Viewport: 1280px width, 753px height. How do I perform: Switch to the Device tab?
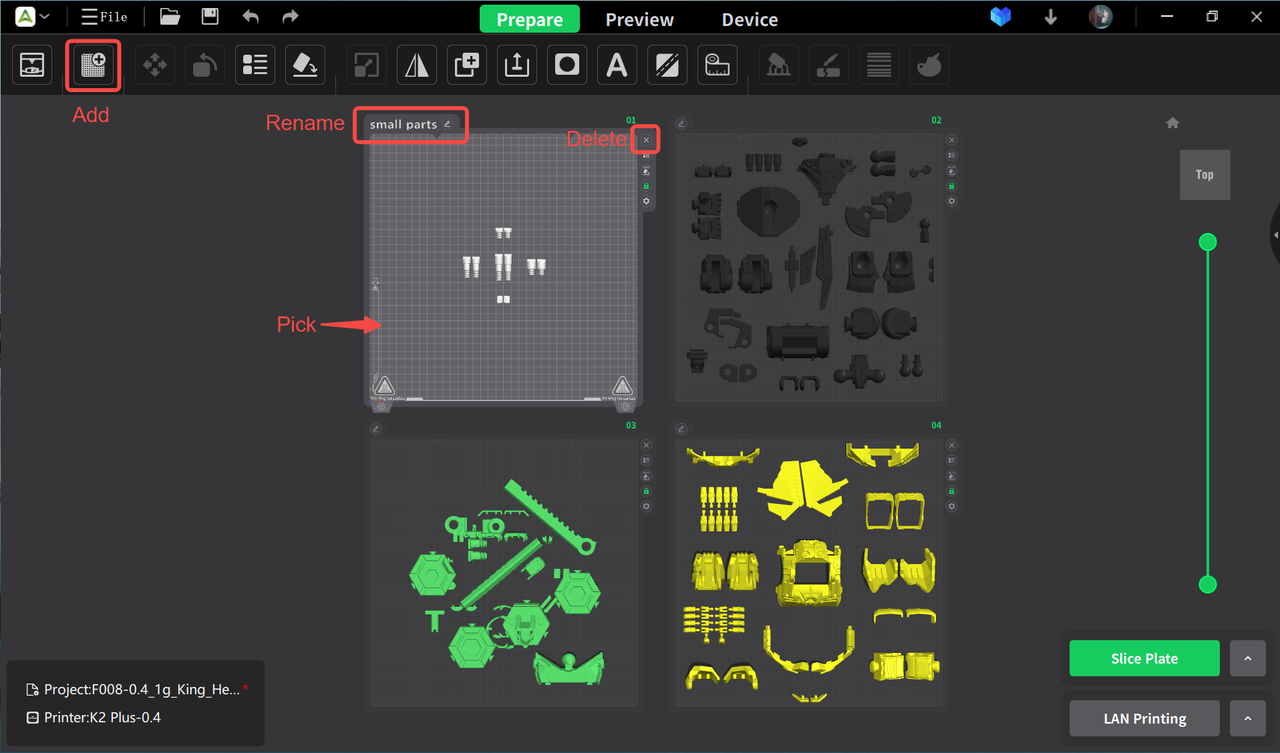click(750, 19)
